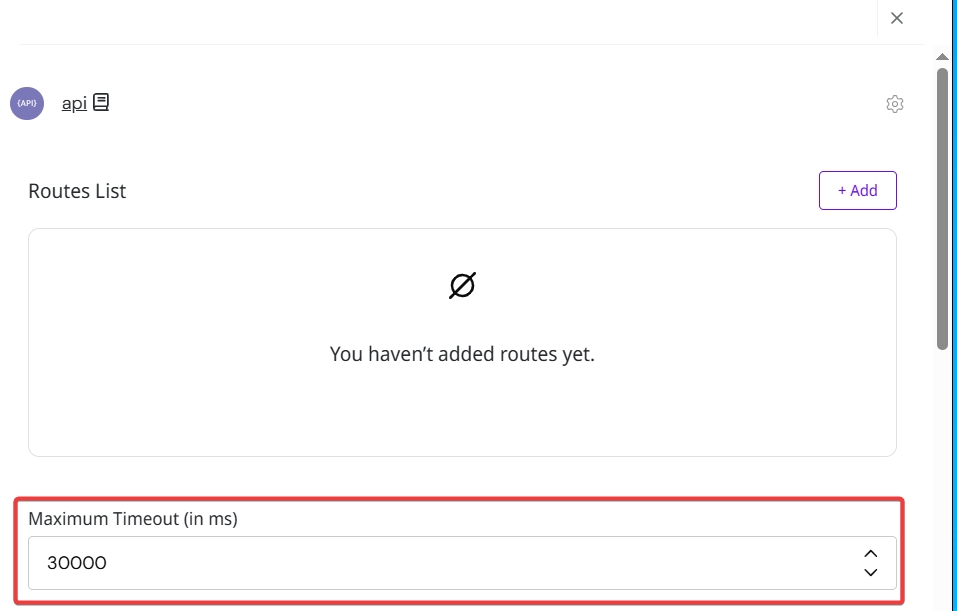Image resolution: width=957 pixels, height=611 pixels.
Task: Open the settings gear for the api
Action: tap(895, 104)
